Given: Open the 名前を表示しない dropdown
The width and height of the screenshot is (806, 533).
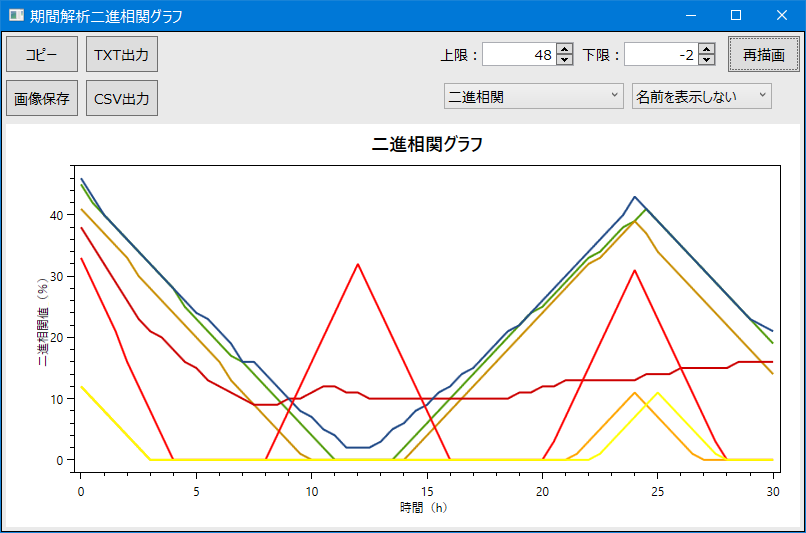Looking at the screenshot, I should point(702,96).
